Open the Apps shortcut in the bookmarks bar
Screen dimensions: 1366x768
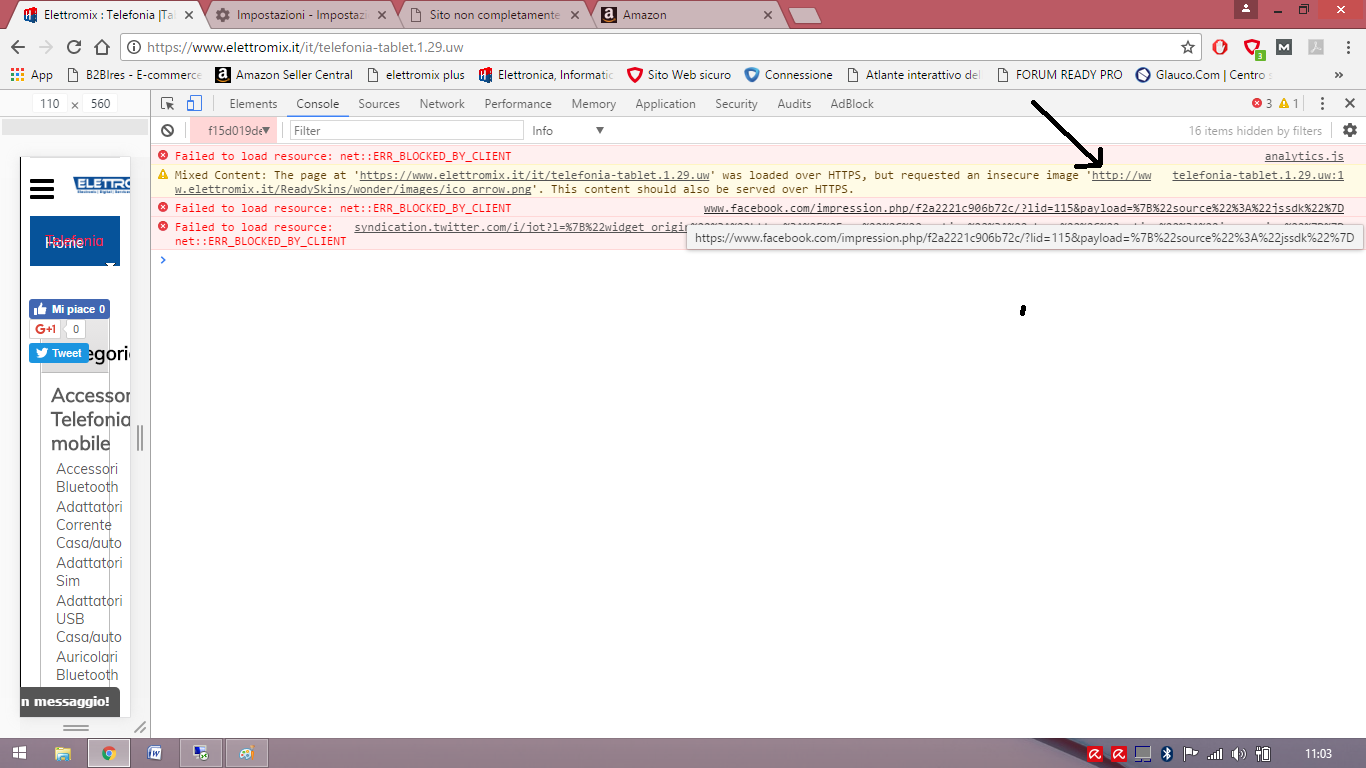31,75
